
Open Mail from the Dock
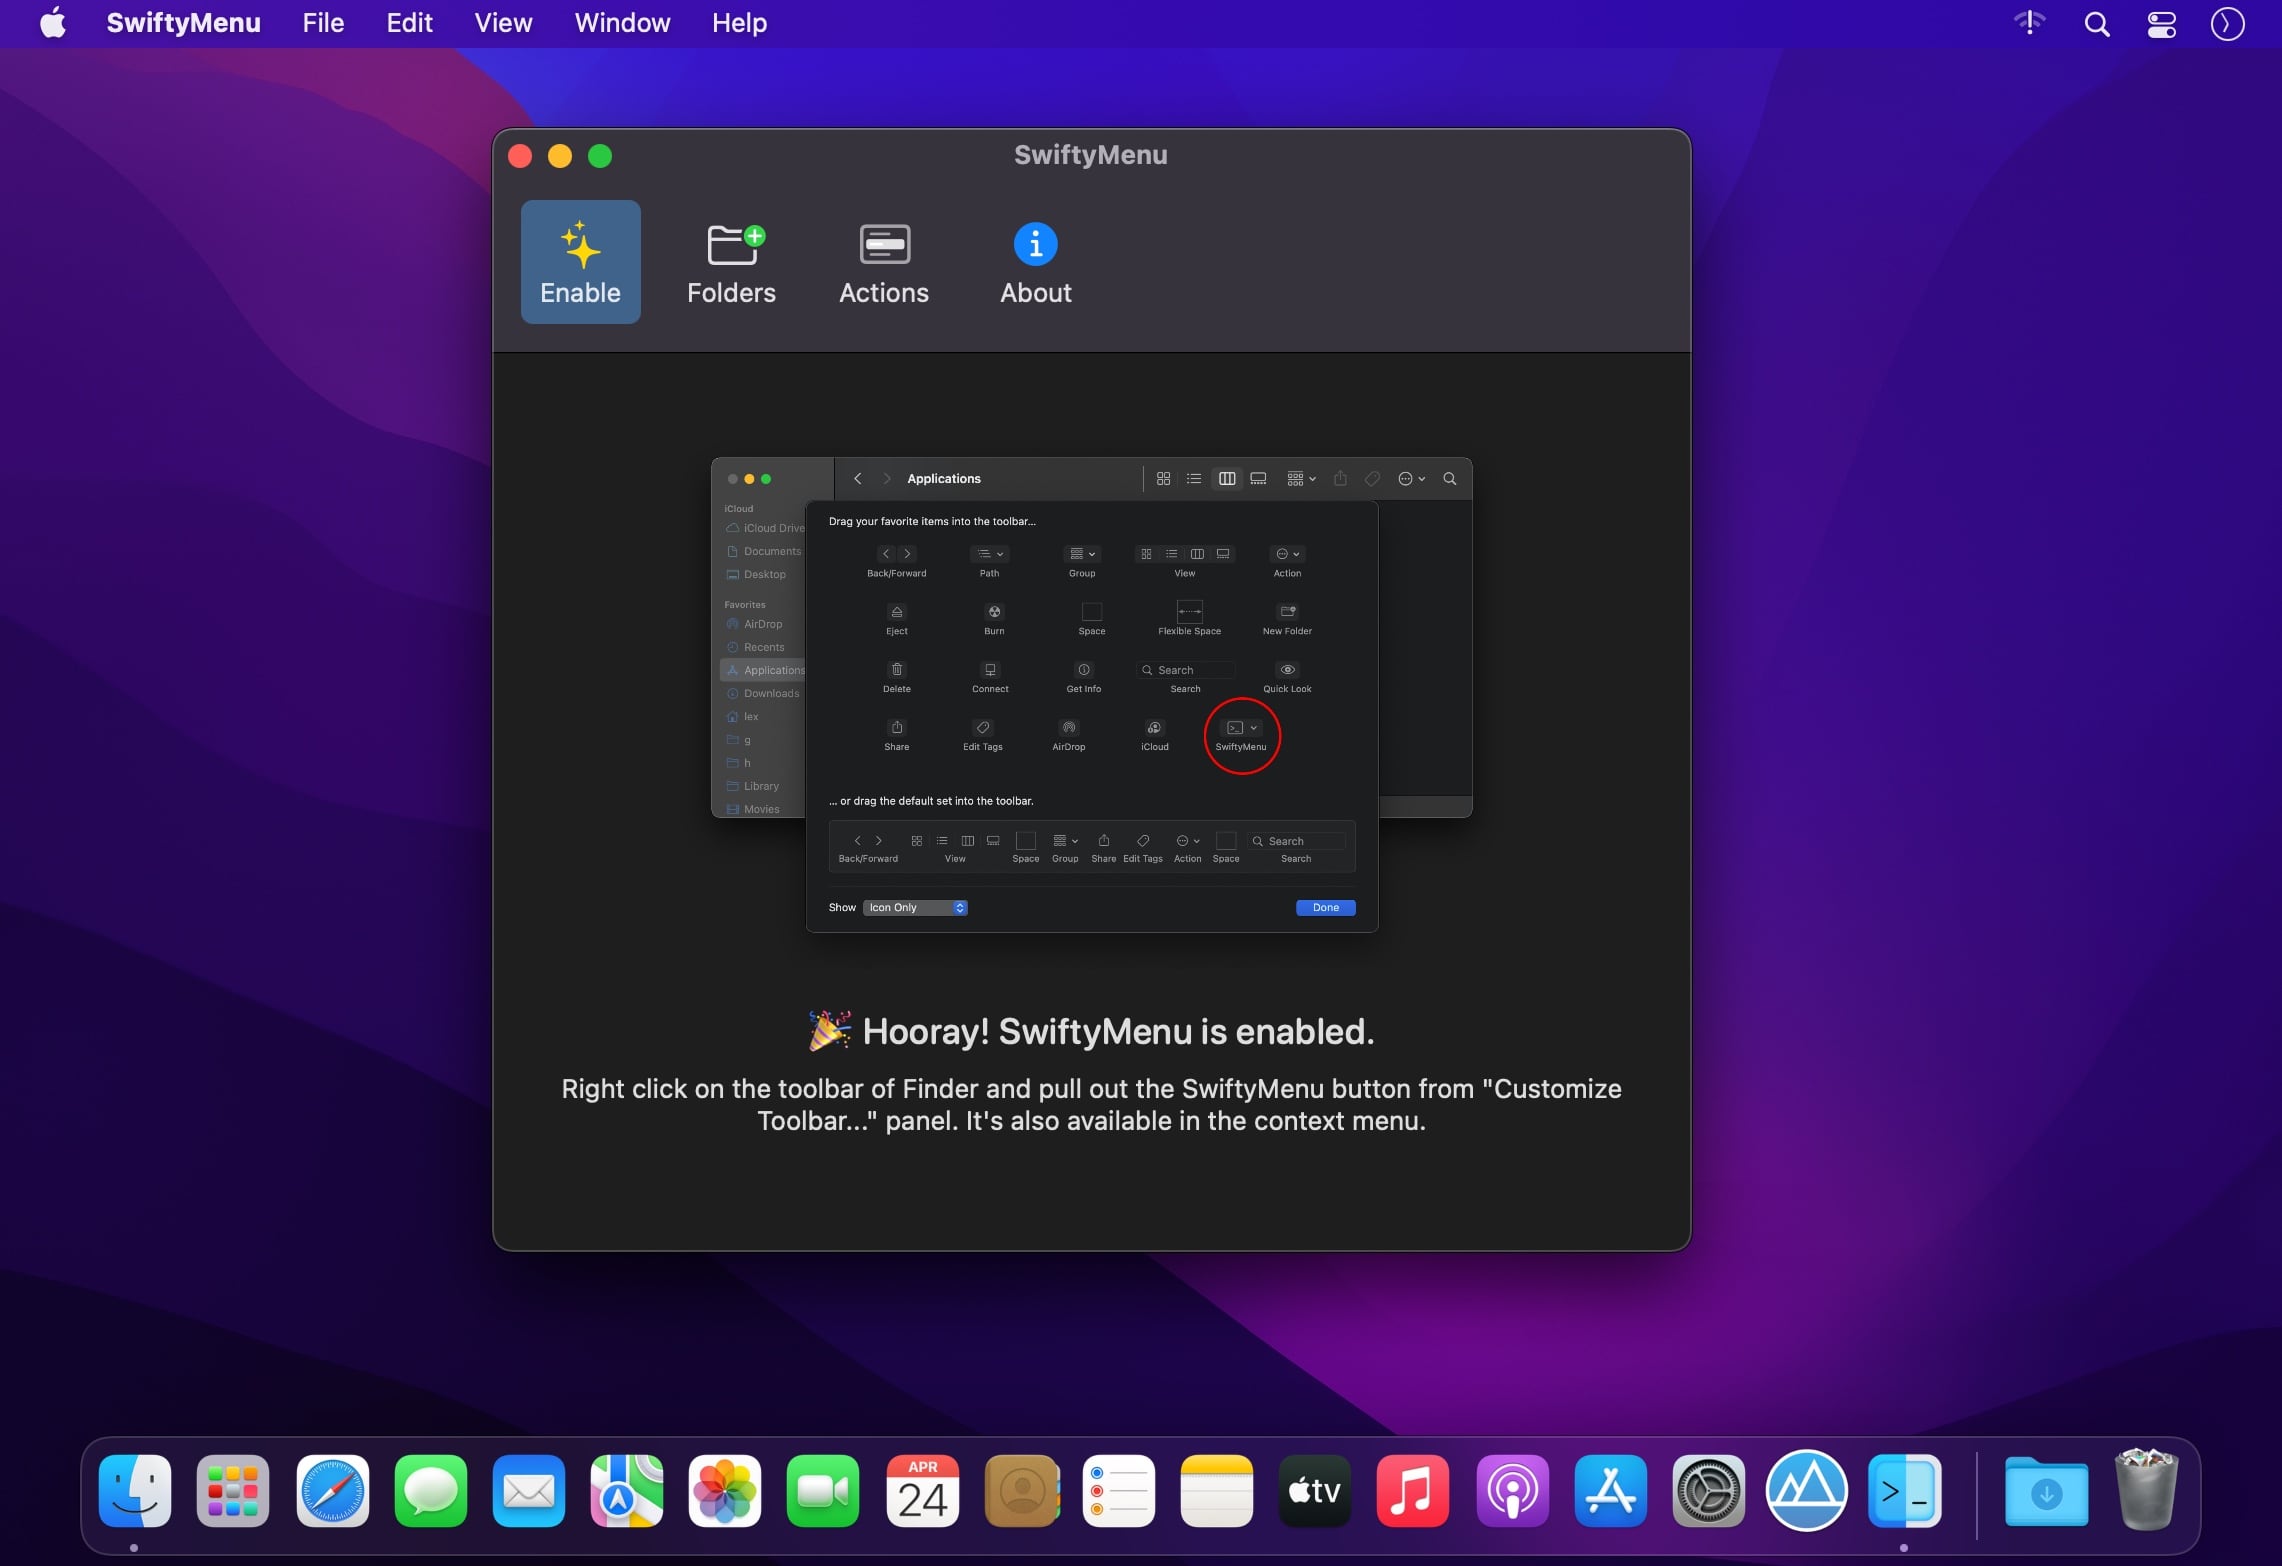(528, 1491)
